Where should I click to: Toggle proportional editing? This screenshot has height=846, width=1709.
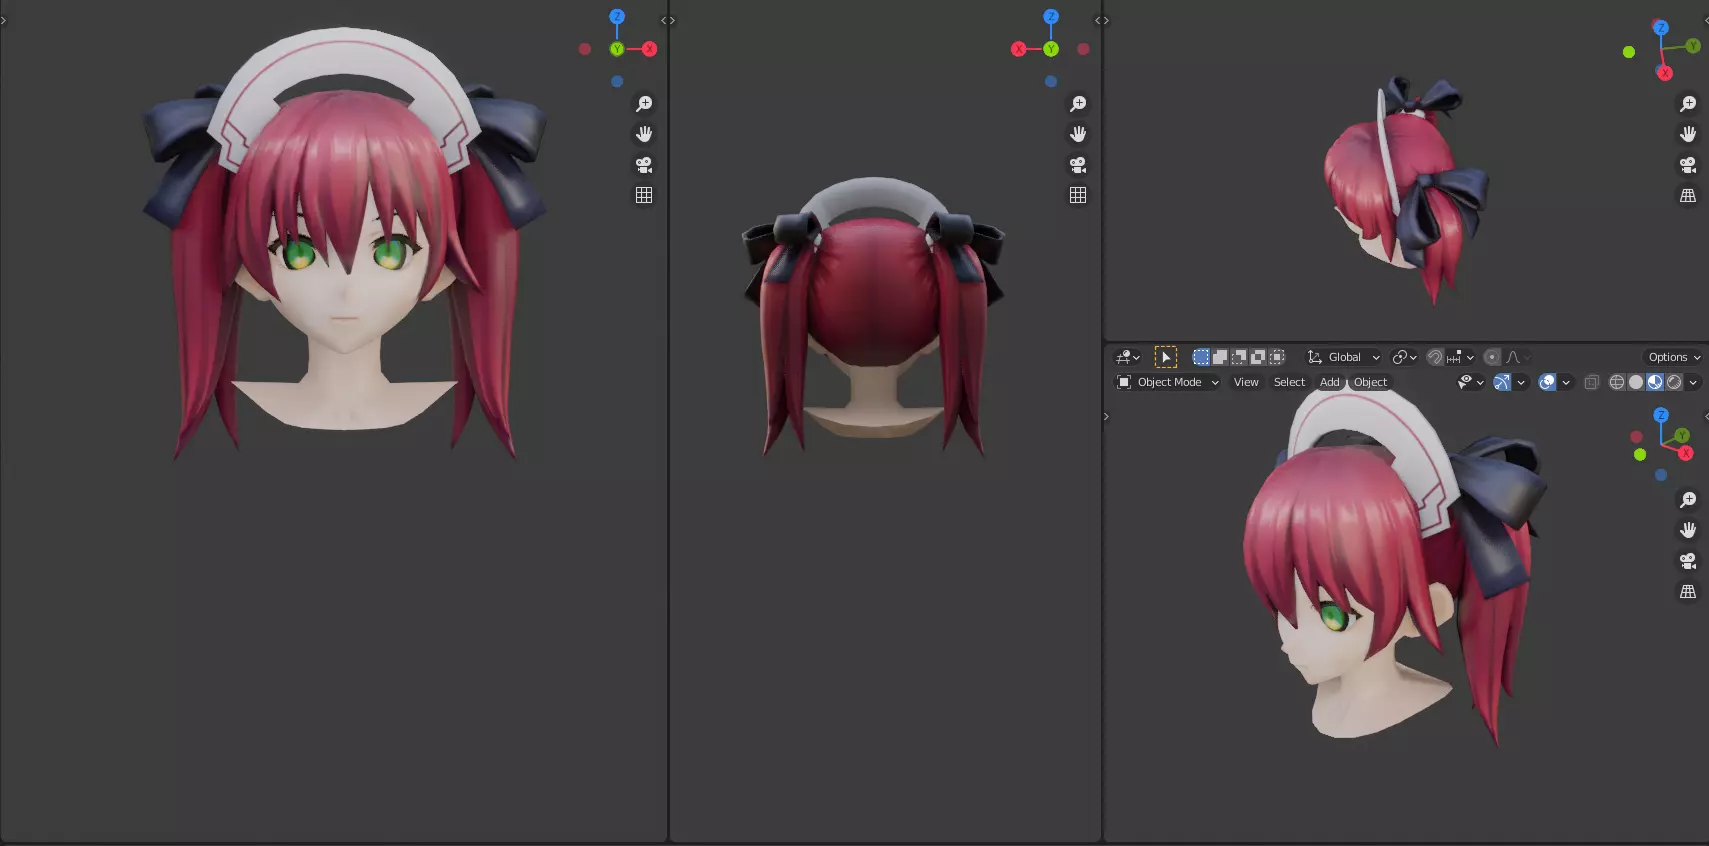[x=1492, y=357]
